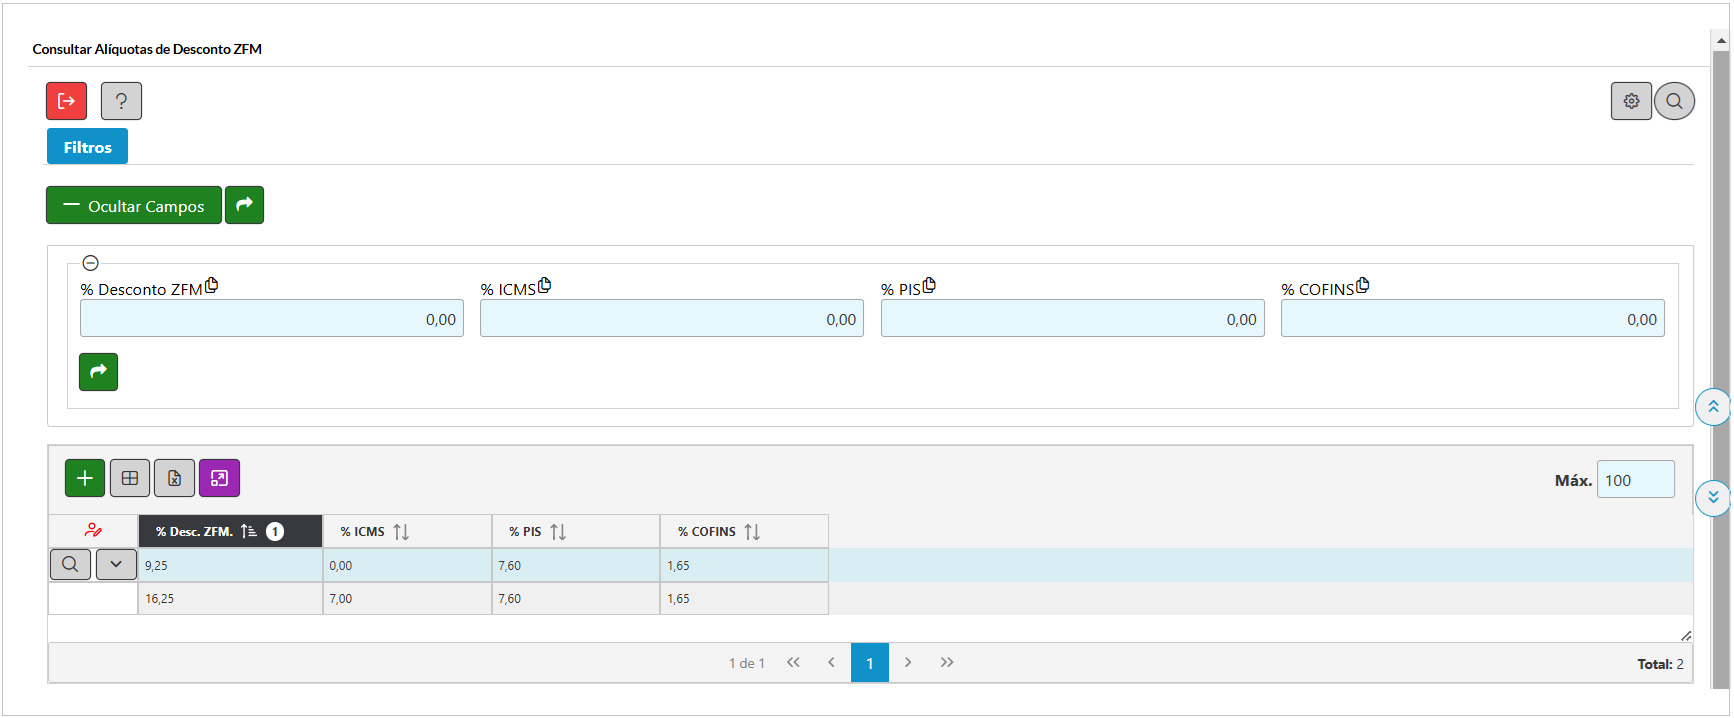View details magnifier on first row
The width and height of the screenshot is (1734, 718).
(x=70, y=564)
